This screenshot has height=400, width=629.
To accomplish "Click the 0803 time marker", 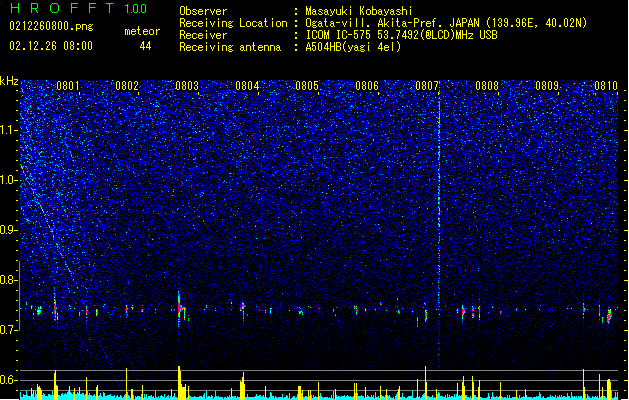I will 187,86.
